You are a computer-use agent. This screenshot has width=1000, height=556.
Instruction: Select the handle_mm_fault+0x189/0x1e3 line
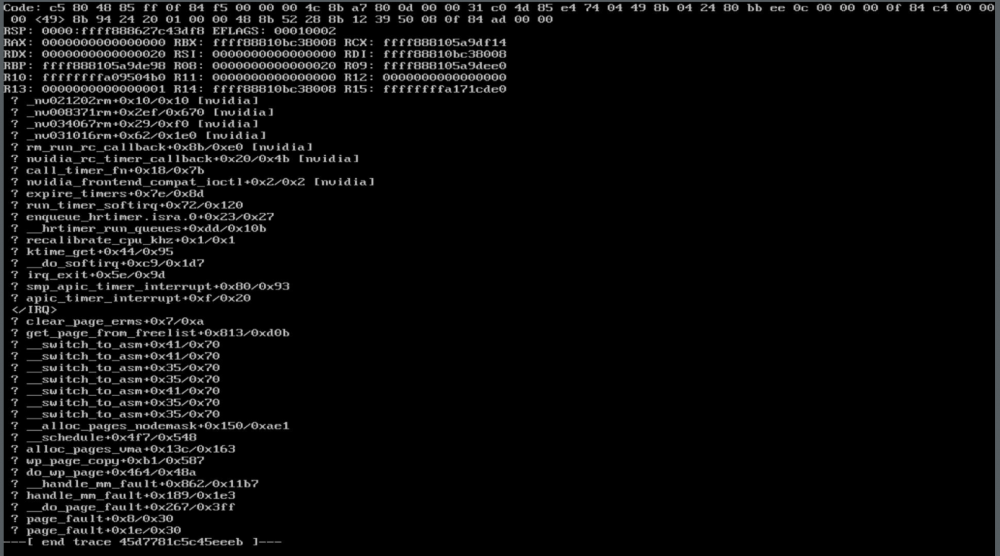point(123,495)
